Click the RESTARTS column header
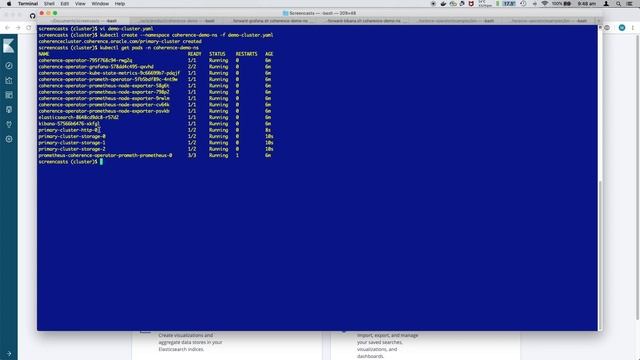 [x=247, y=54]
